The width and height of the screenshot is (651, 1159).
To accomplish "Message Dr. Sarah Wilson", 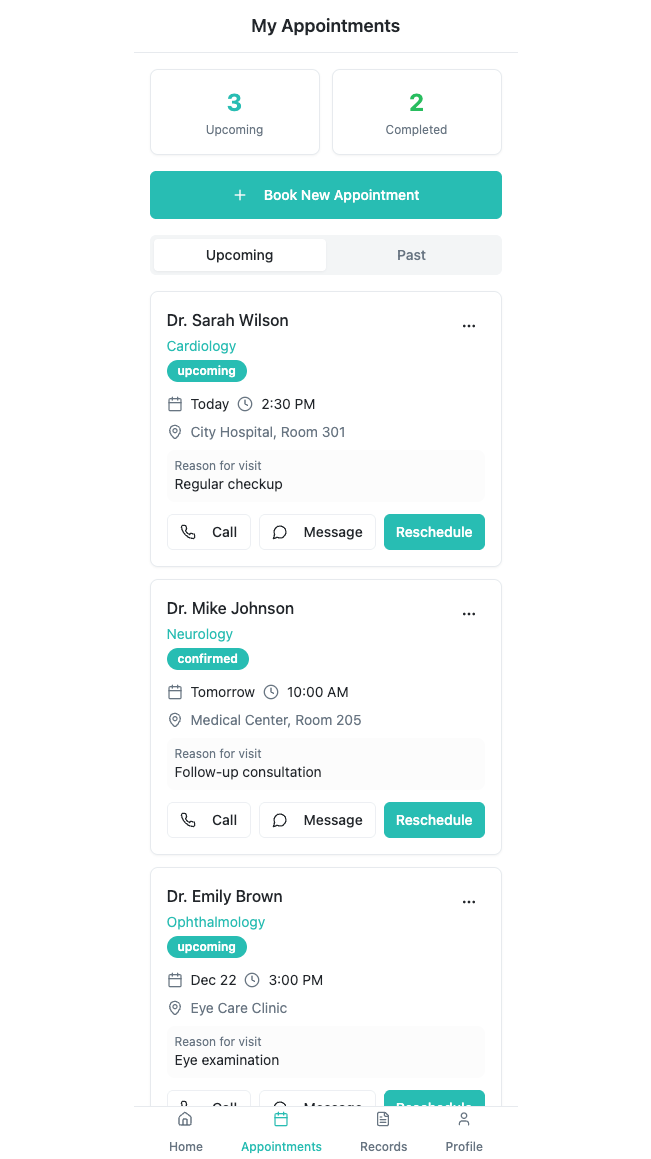I will (x=318, y=532).
